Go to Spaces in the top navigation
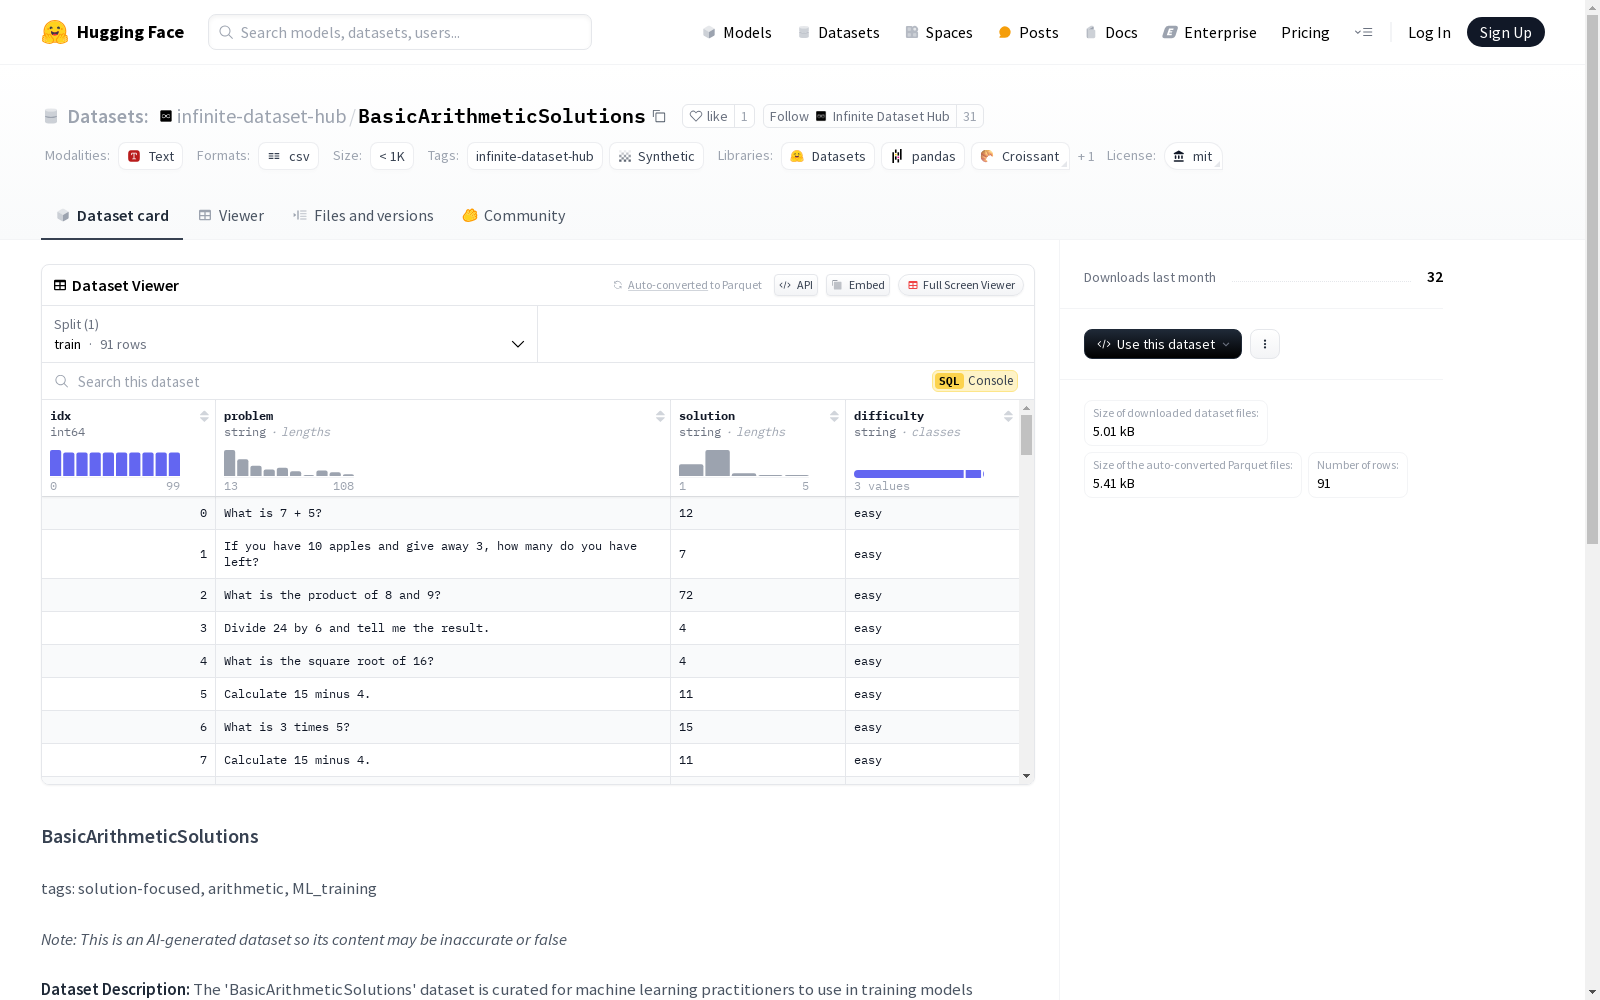 [x=939, y=32]
